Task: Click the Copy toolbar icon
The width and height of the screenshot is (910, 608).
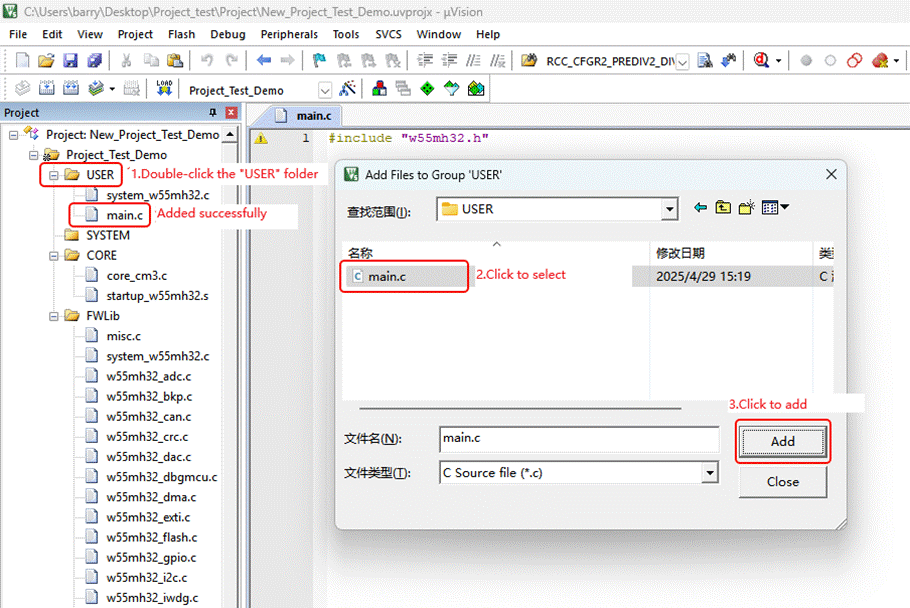Action: (x=151, y=60)
